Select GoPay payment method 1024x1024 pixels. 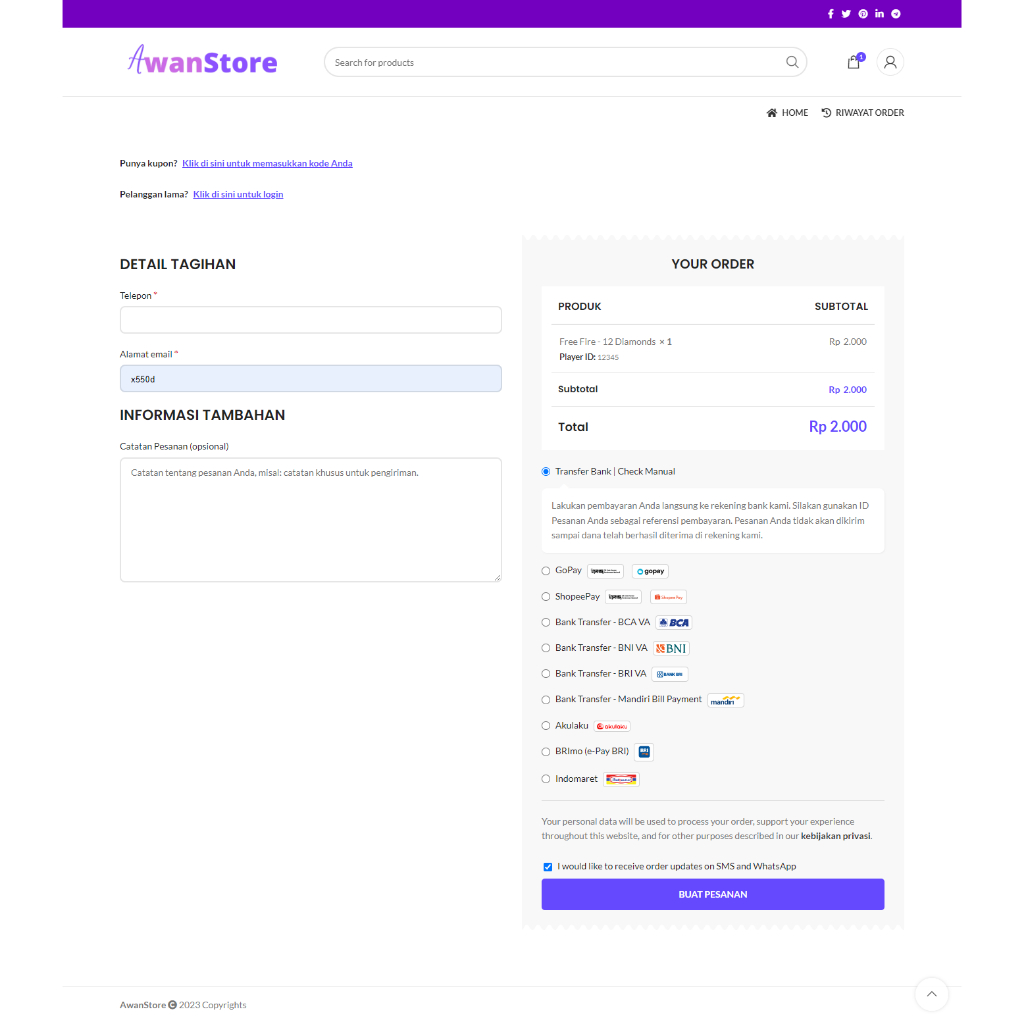546,571
